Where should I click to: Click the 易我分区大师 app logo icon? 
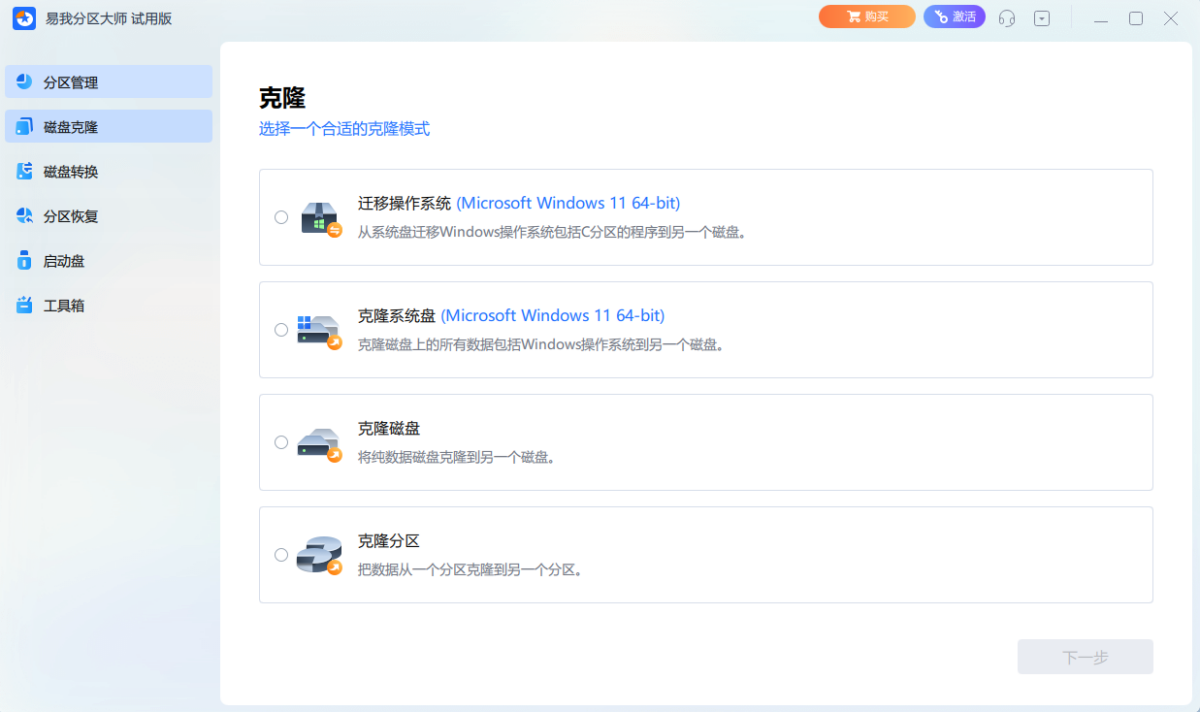[x=24, y=18]
